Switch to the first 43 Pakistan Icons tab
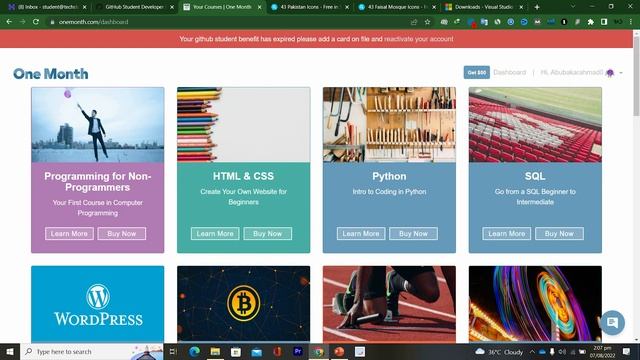Image resolution: width=640 pixels, height=360 pixels. pyautogui.click(x=310, y=7)
